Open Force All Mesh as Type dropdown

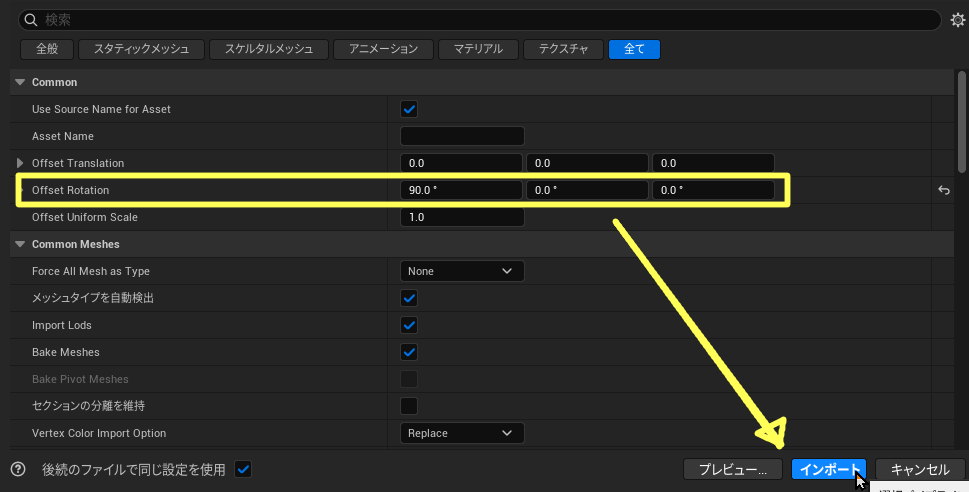point(462,271)
